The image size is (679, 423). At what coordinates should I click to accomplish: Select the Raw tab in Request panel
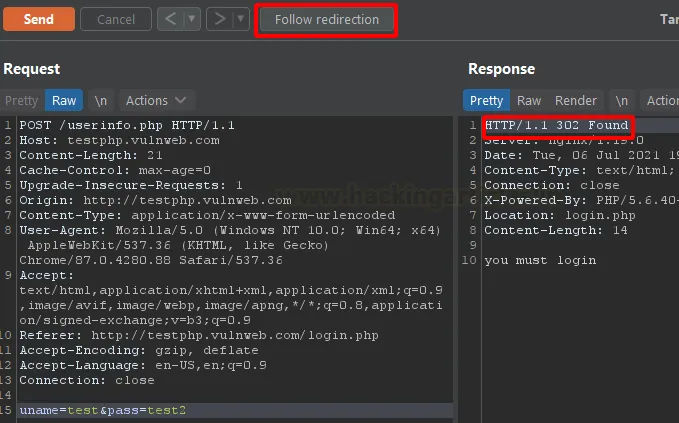[x=64, y=100]
